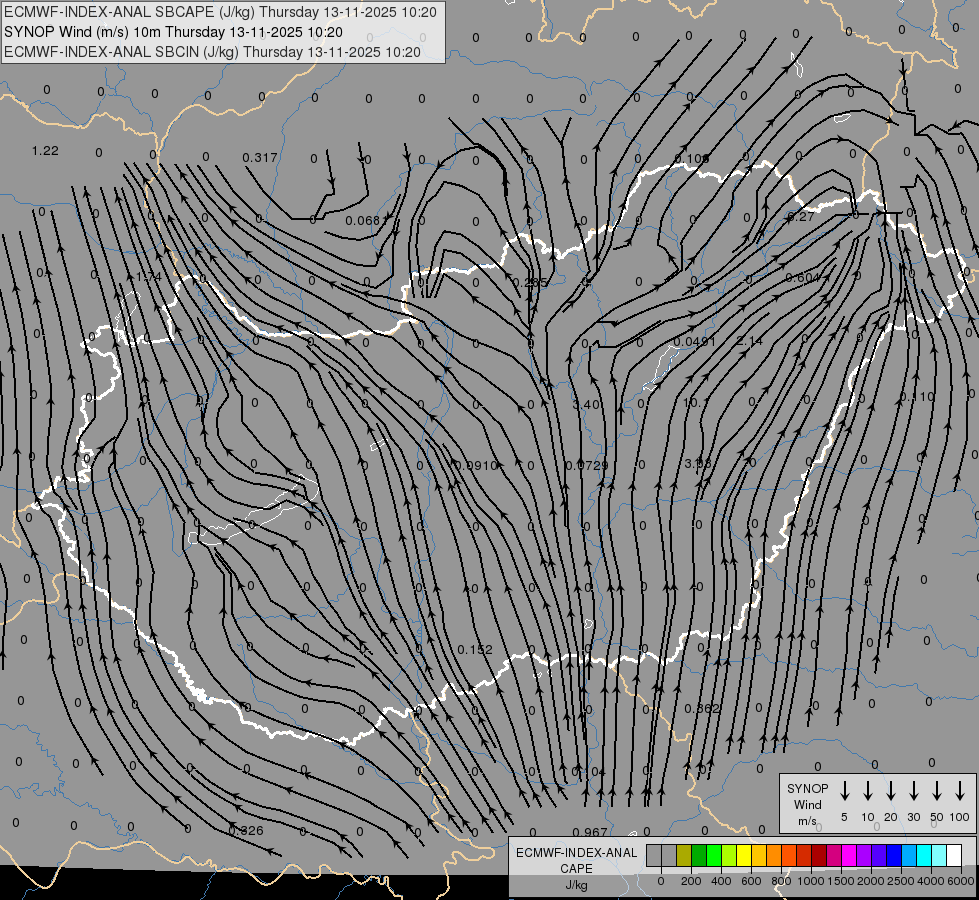Click the 1.74 value on the map
The height and width of the screenshot is (900, 979).
pyautogui.click(x=149, y=277)
